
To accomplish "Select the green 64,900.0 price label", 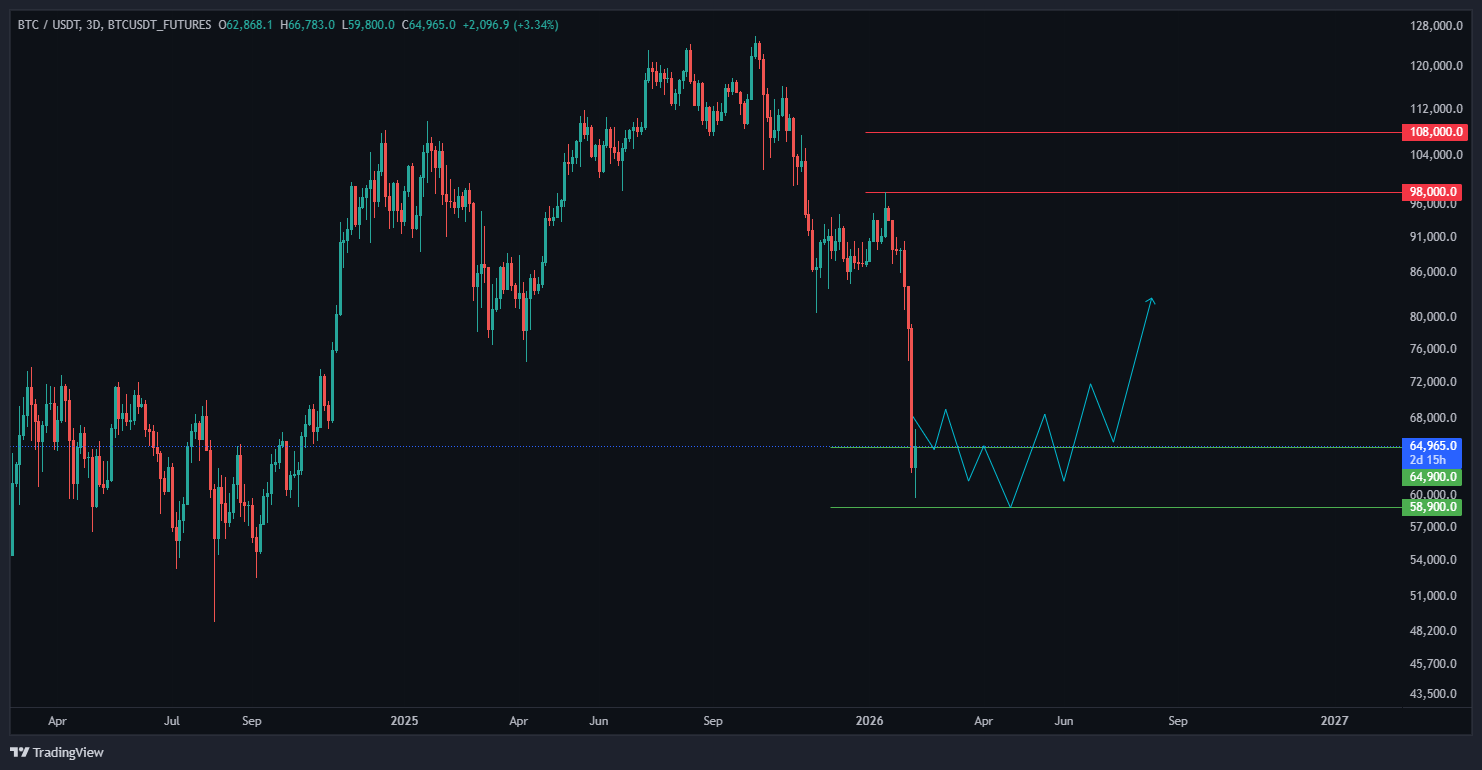I will click(x=1435, y=477).
